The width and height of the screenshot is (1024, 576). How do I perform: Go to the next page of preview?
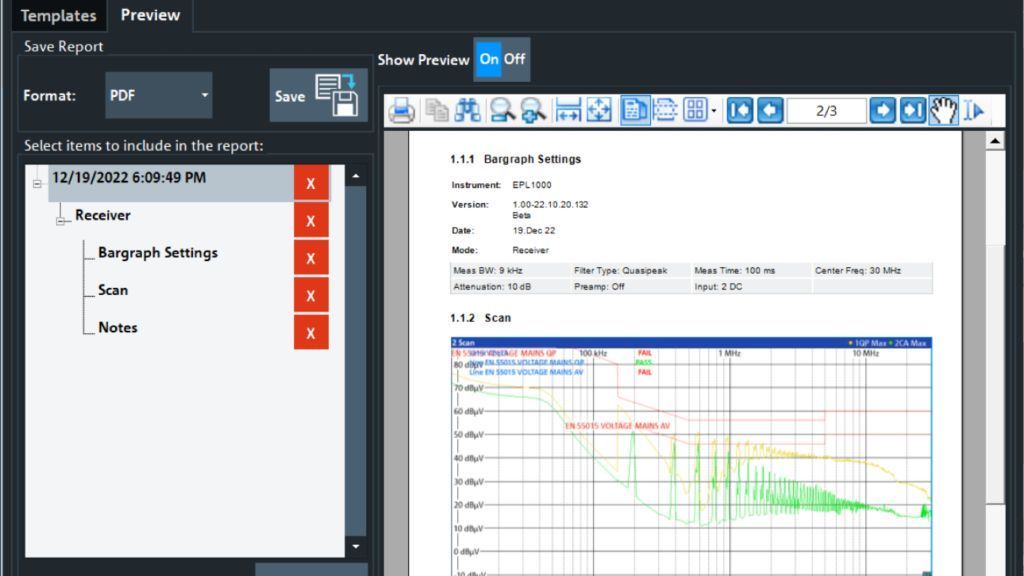point(882,111)
